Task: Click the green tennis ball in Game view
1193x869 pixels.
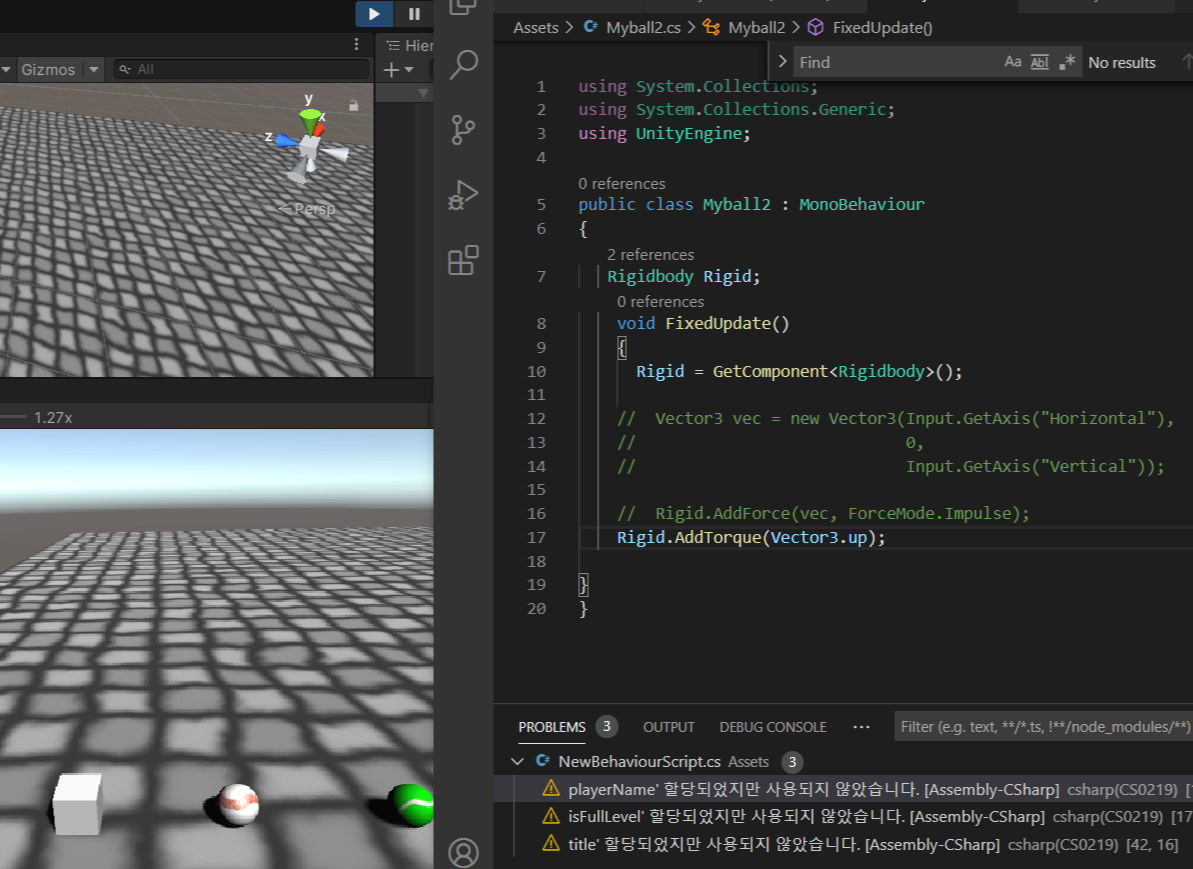Action: tap(412, 805)
